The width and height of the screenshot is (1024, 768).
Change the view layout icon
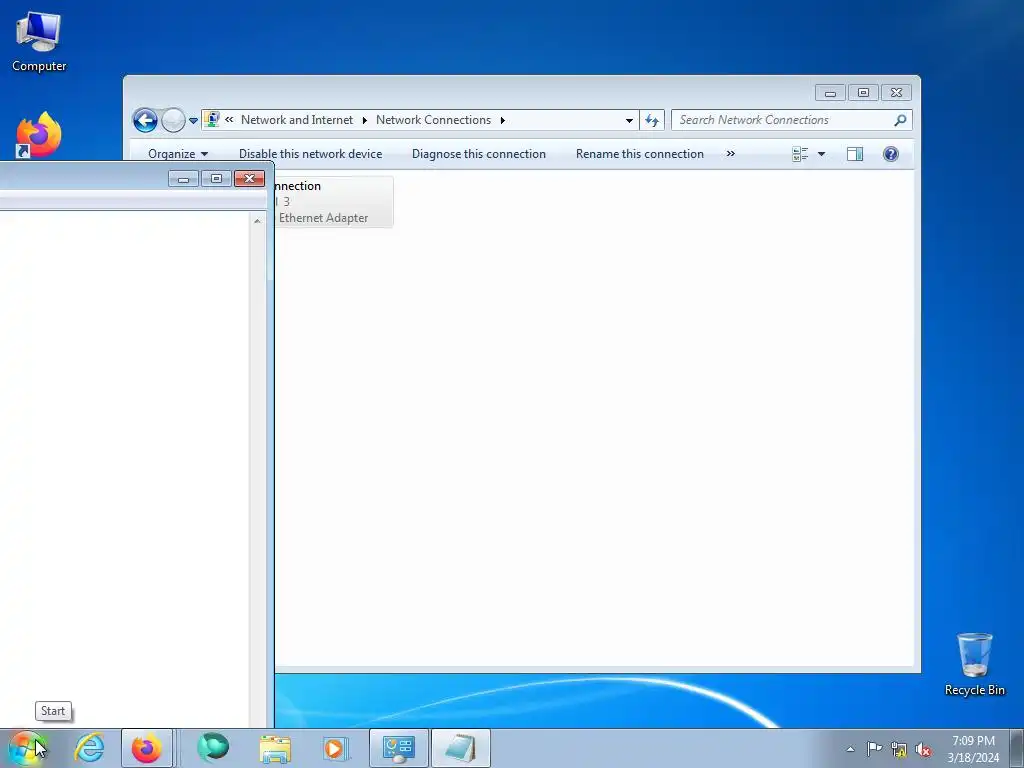tap(800, 154)
